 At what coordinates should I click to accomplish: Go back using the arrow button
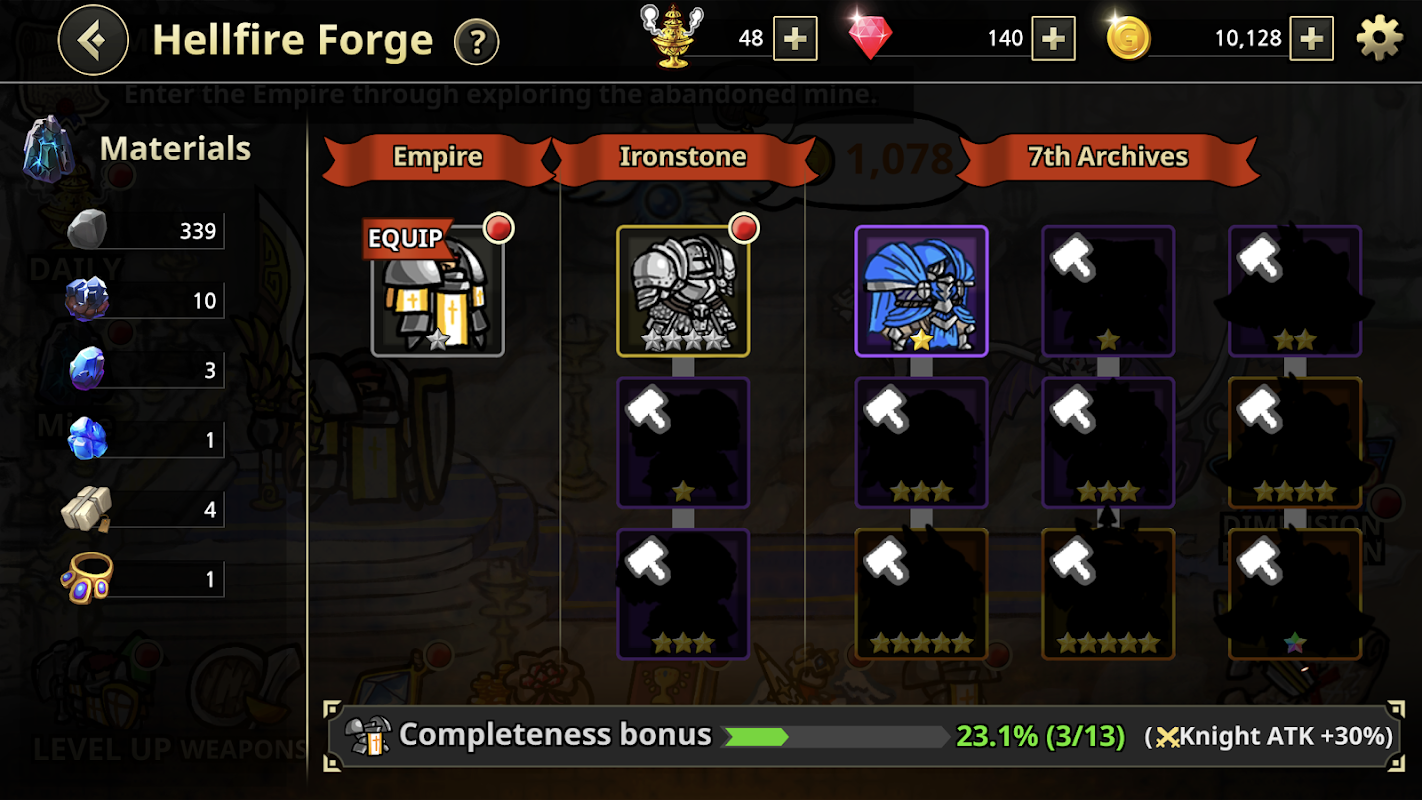(x=93, y=41)
